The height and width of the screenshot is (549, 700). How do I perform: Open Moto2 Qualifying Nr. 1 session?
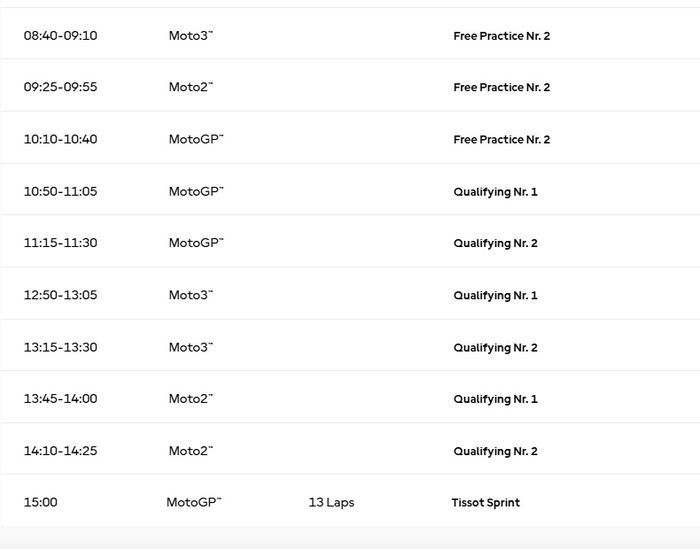pos(495,399)
